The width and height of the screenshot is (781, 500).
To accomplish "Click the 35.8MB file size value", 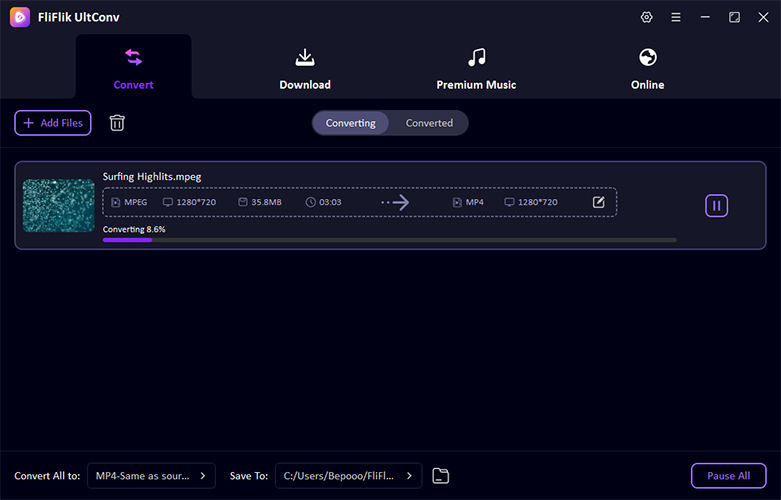I will click(x=266, y=202).
